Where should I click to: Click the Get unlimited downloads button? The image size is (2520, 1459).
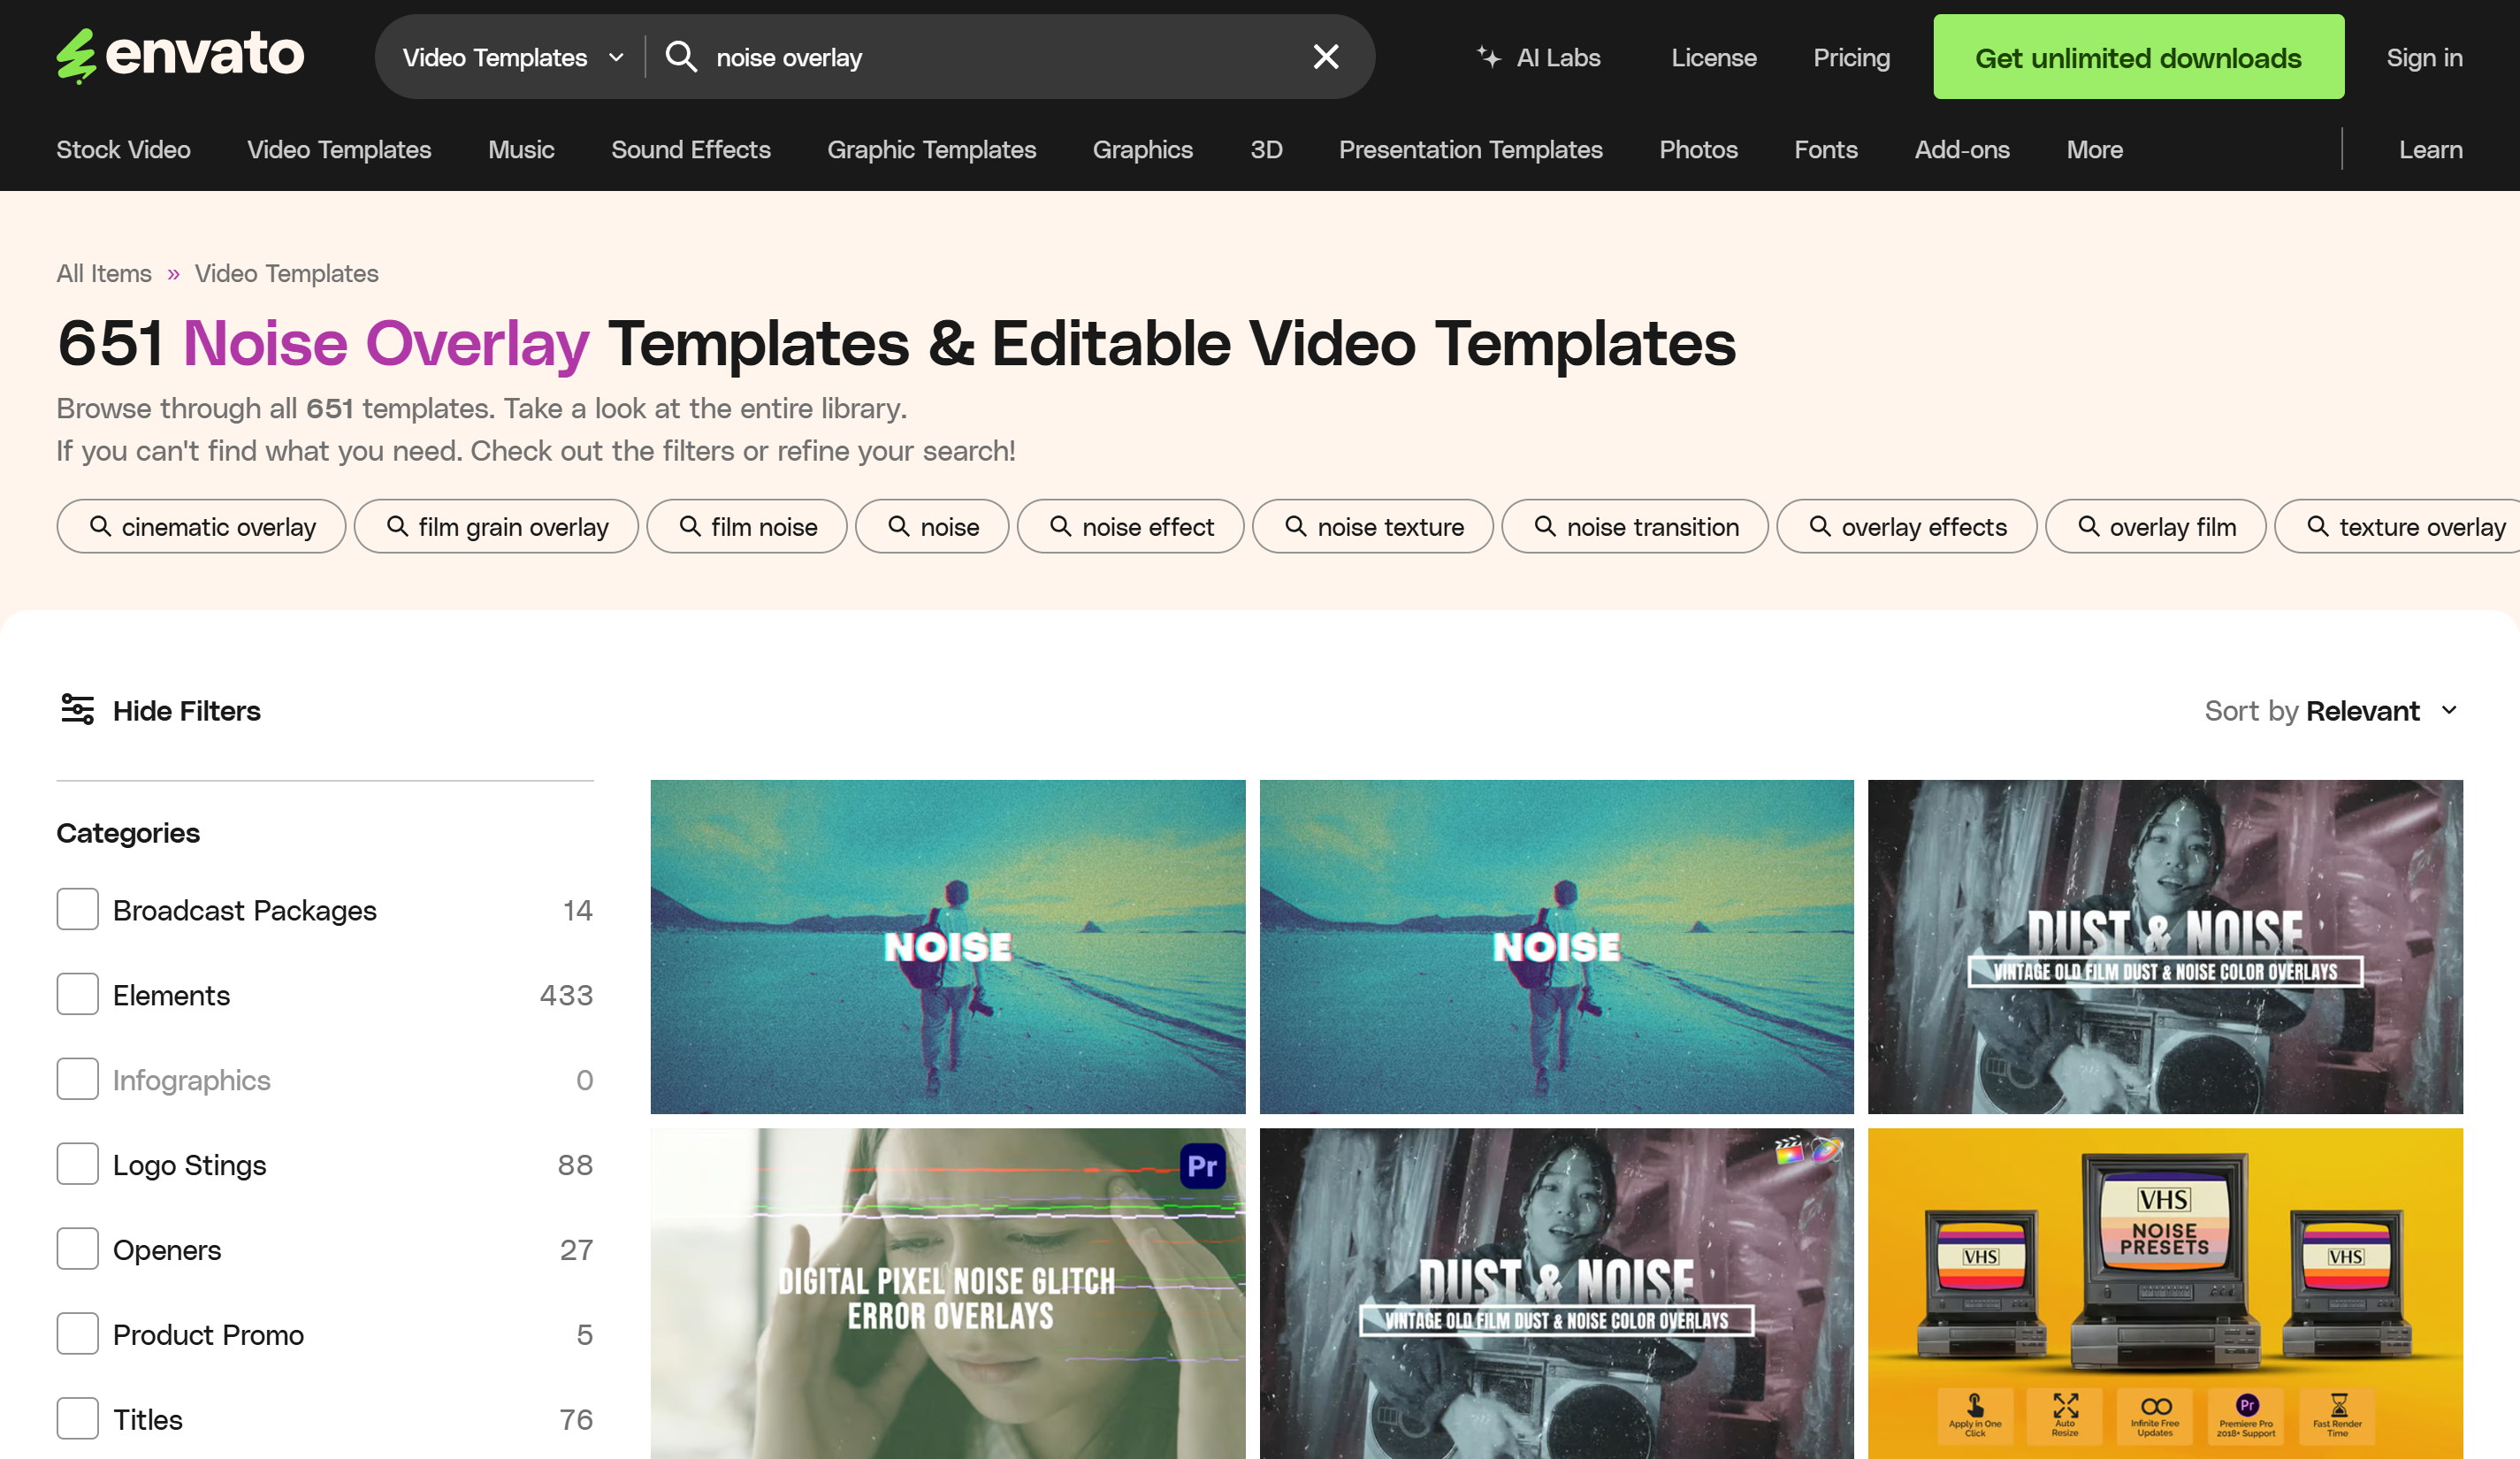pyautogui.click(x=2139, y=57)
